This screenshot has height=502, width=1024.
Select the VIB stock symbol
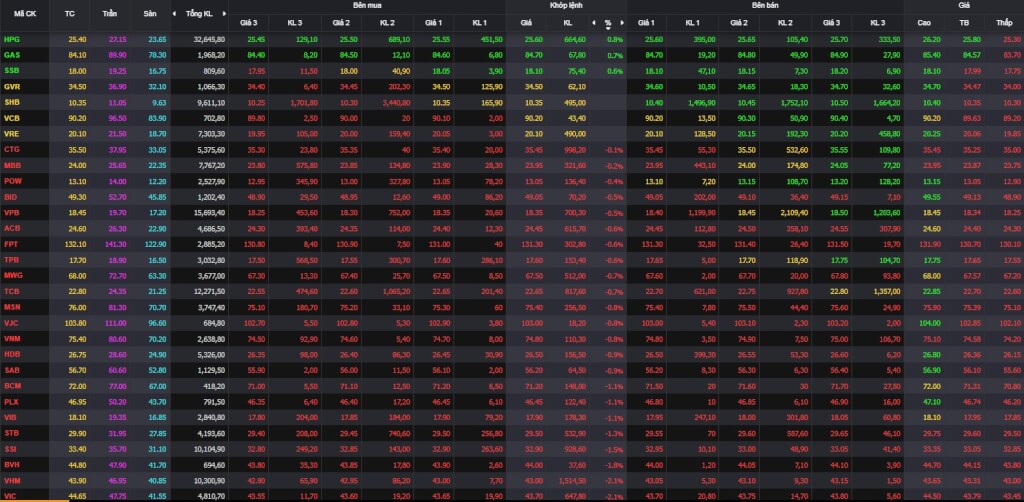coord(11,416)
